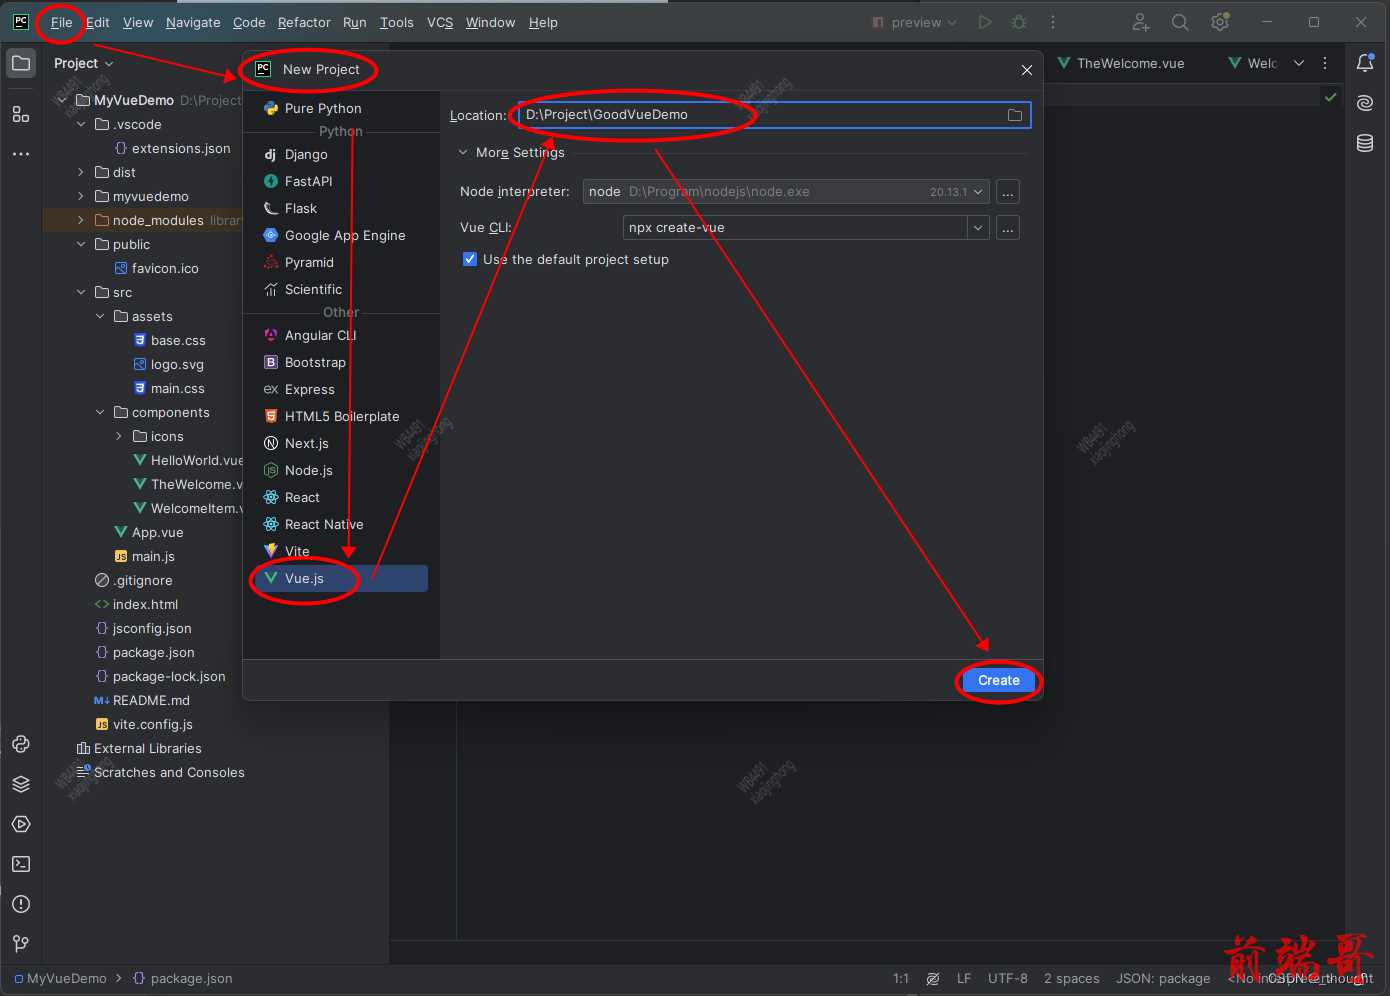This screenshot has height=996, width=1390.
Task: Click the editor tabs more options icon
Action: point(1325,63)
